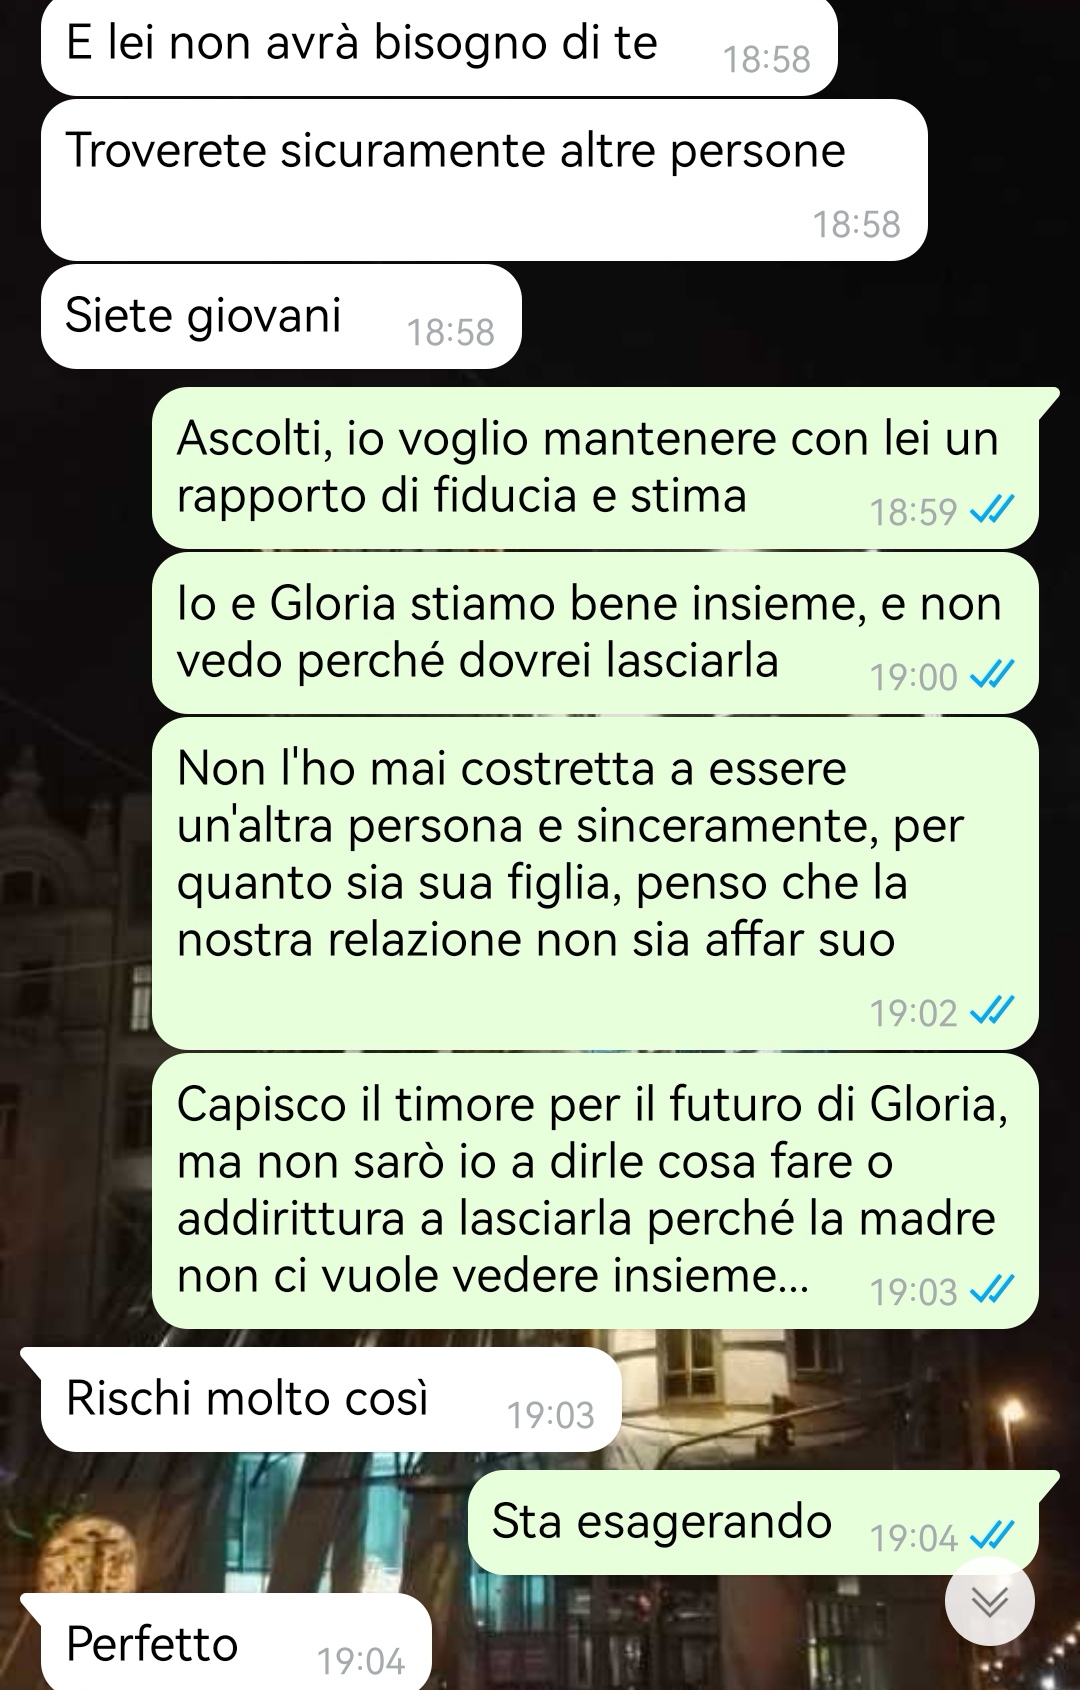Tap the blue double ticks at 19:00
The width and height of the screenshot is (1080, 1690).
[993, 676]
